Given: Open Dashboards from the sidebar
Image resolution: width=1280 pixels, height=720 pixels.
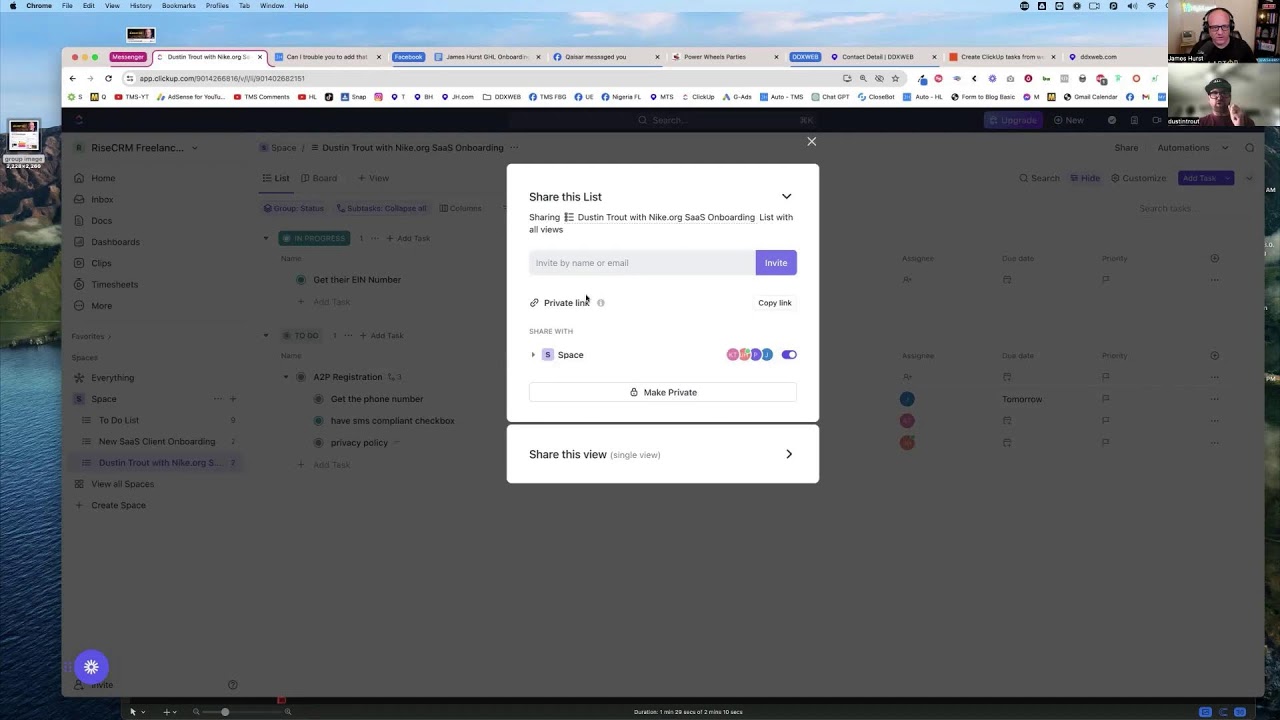Looking at the screenshot, I should point(115,241).
